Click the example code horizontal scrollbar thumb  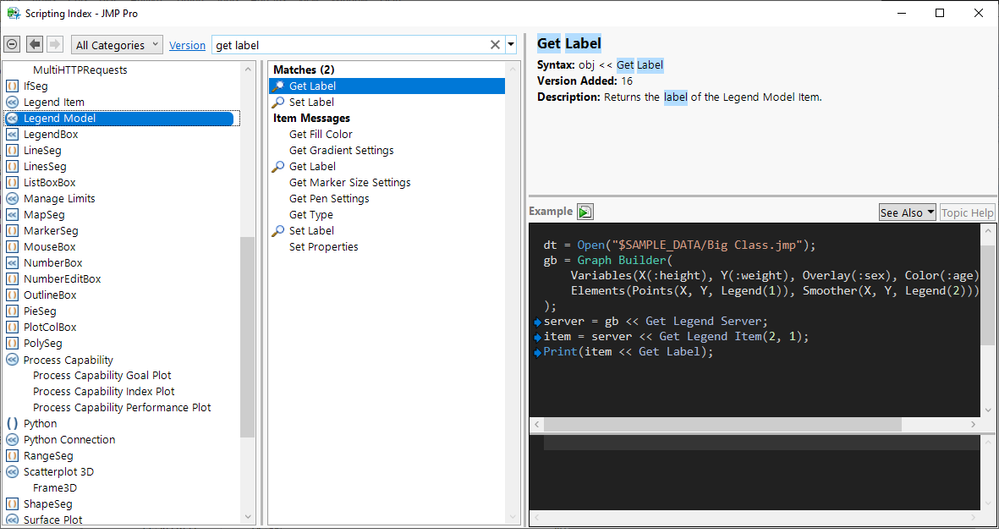722,424
